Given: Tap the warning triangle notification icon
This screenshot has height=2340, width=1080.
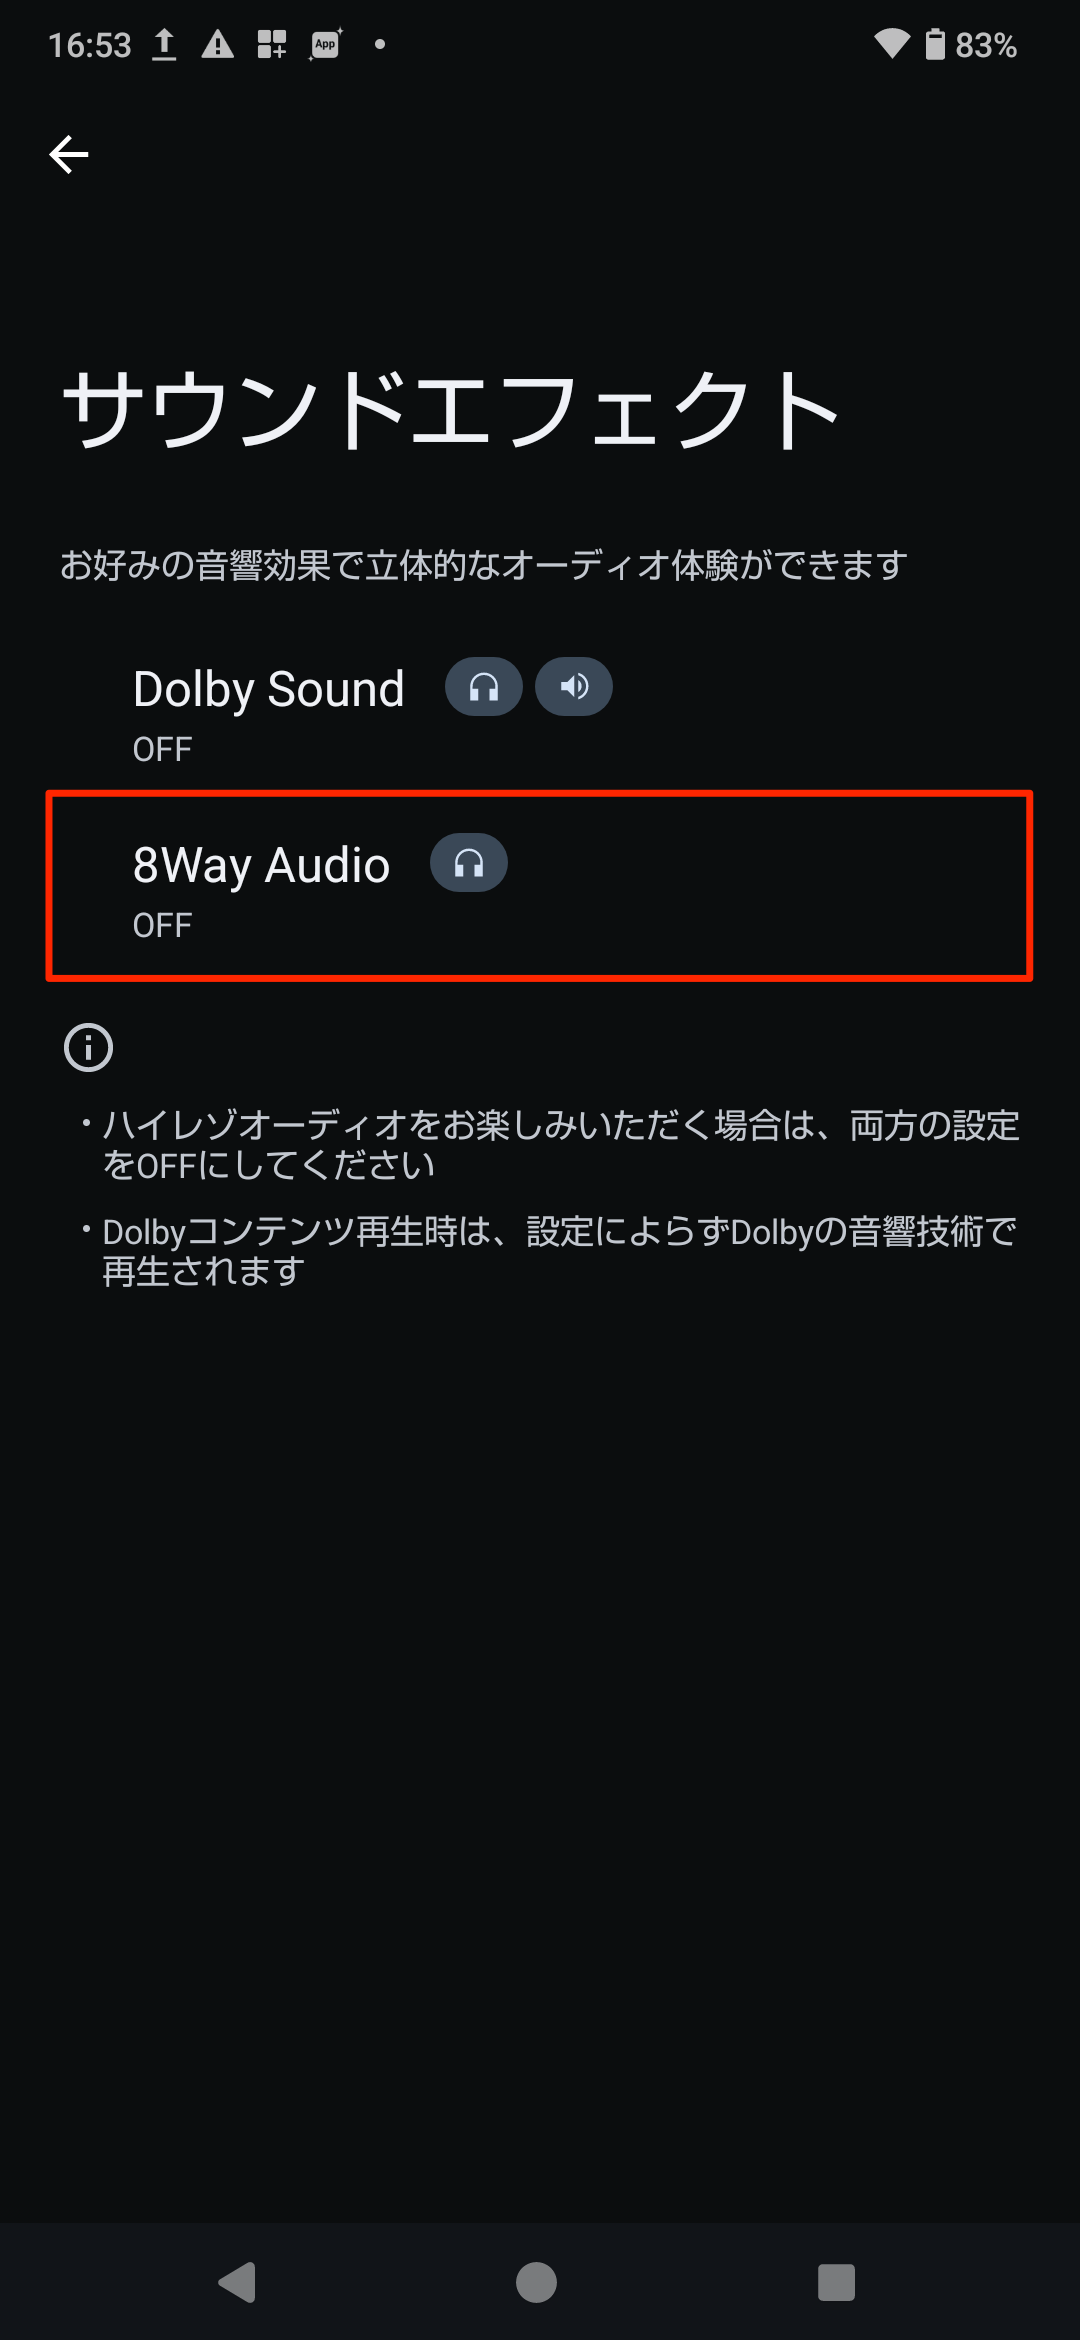Looking at the screenshot, I should pos(218,44).
